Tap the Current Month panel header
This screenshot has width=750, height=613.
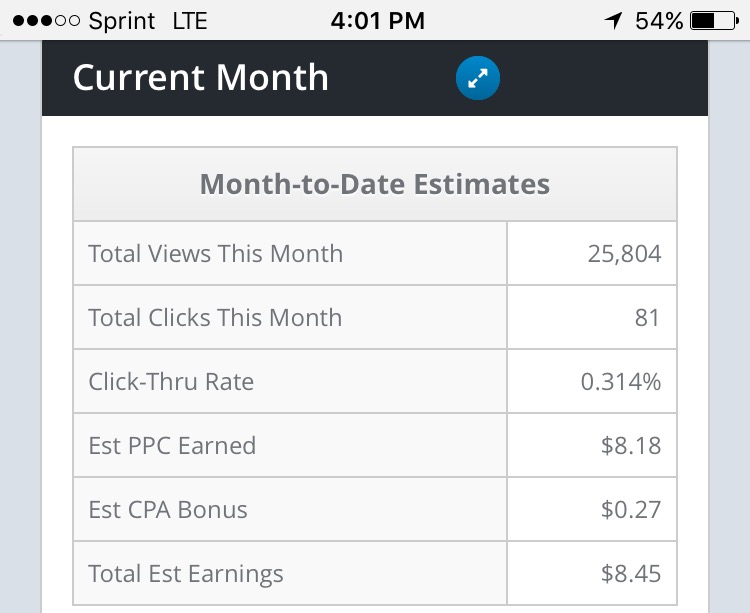201,78
